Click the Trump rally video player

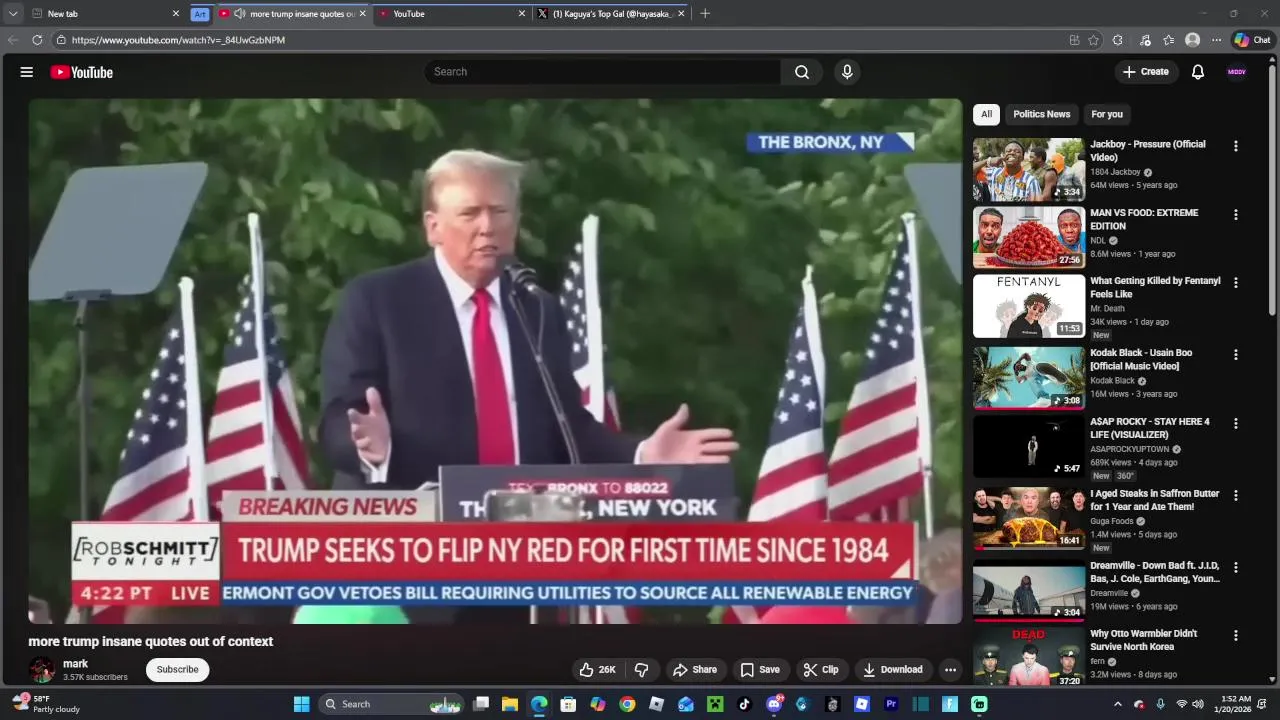495,361
